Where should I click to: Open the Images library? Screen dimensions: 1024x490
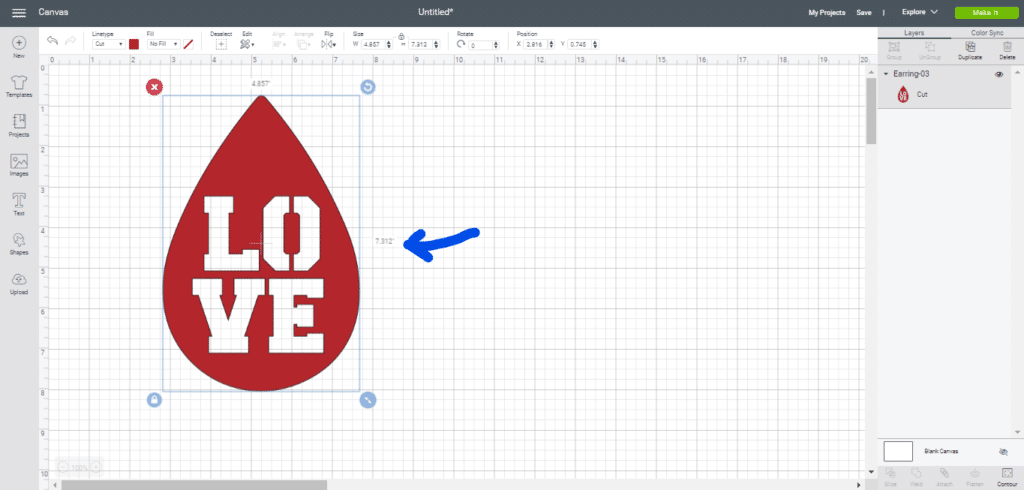pos(19,164)
